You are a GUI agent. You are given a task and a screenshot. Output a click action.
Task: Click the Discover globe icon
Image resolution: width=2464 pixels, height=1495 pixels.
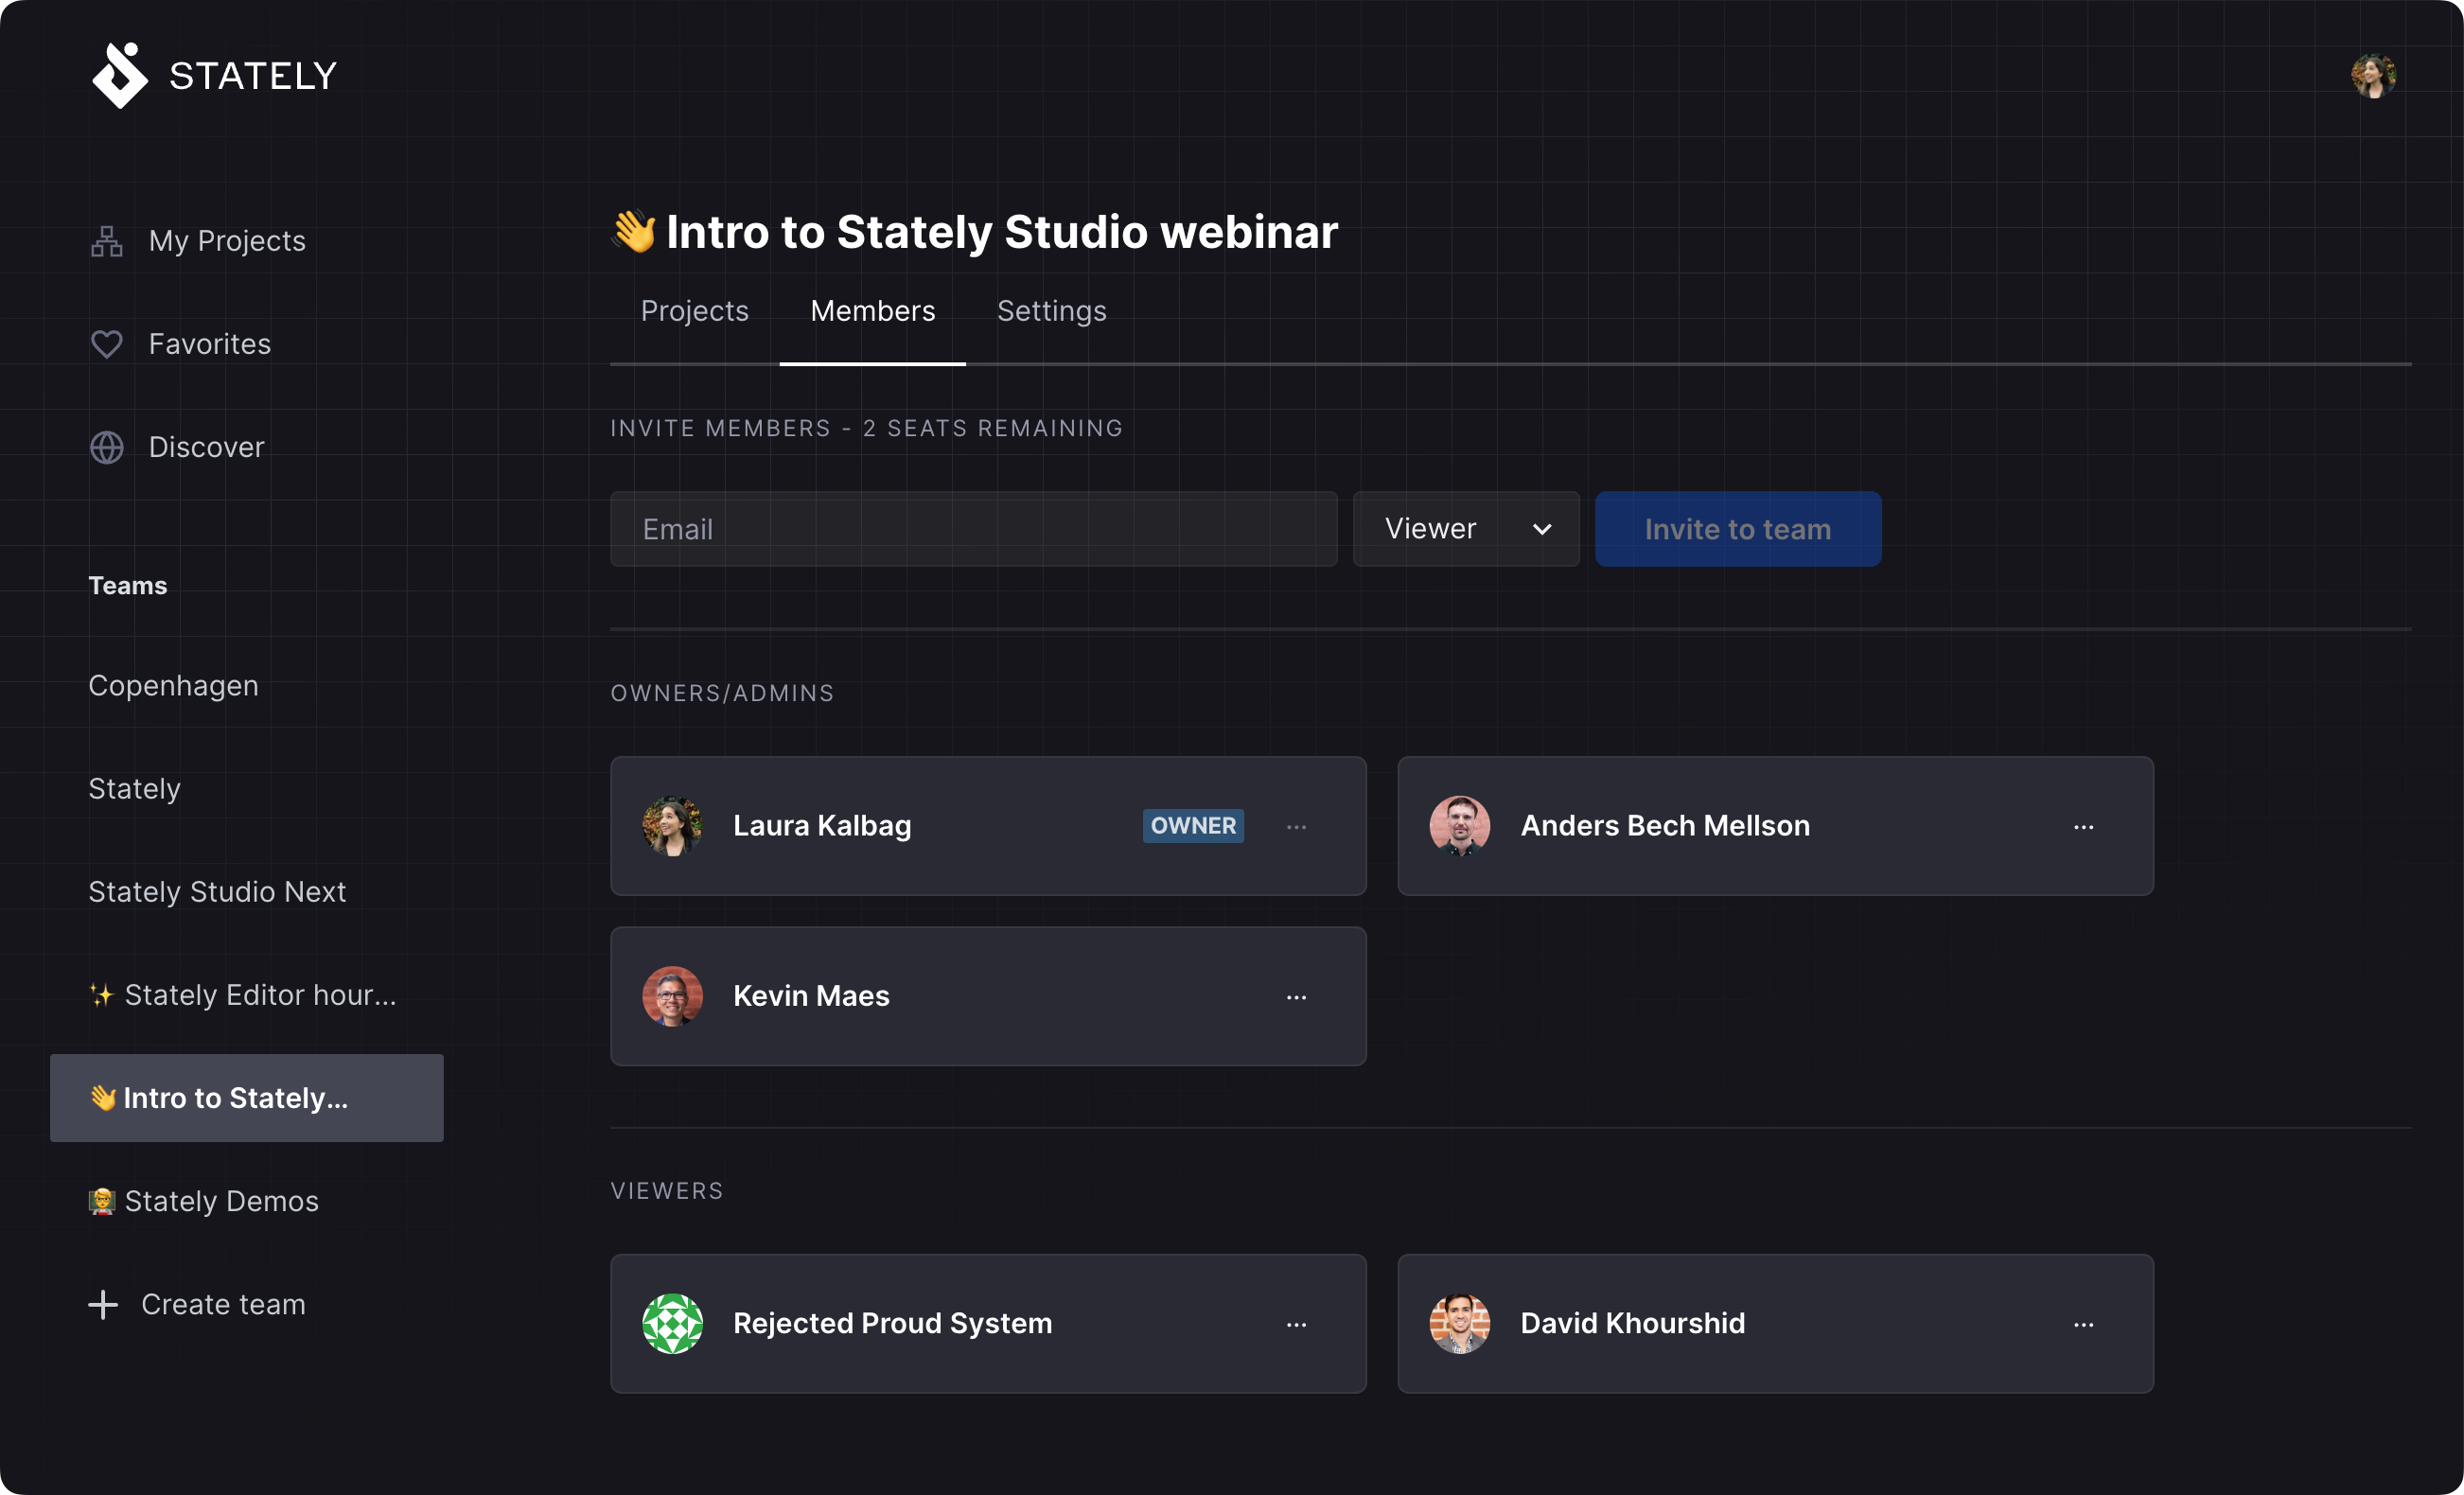tap(106, 446)
